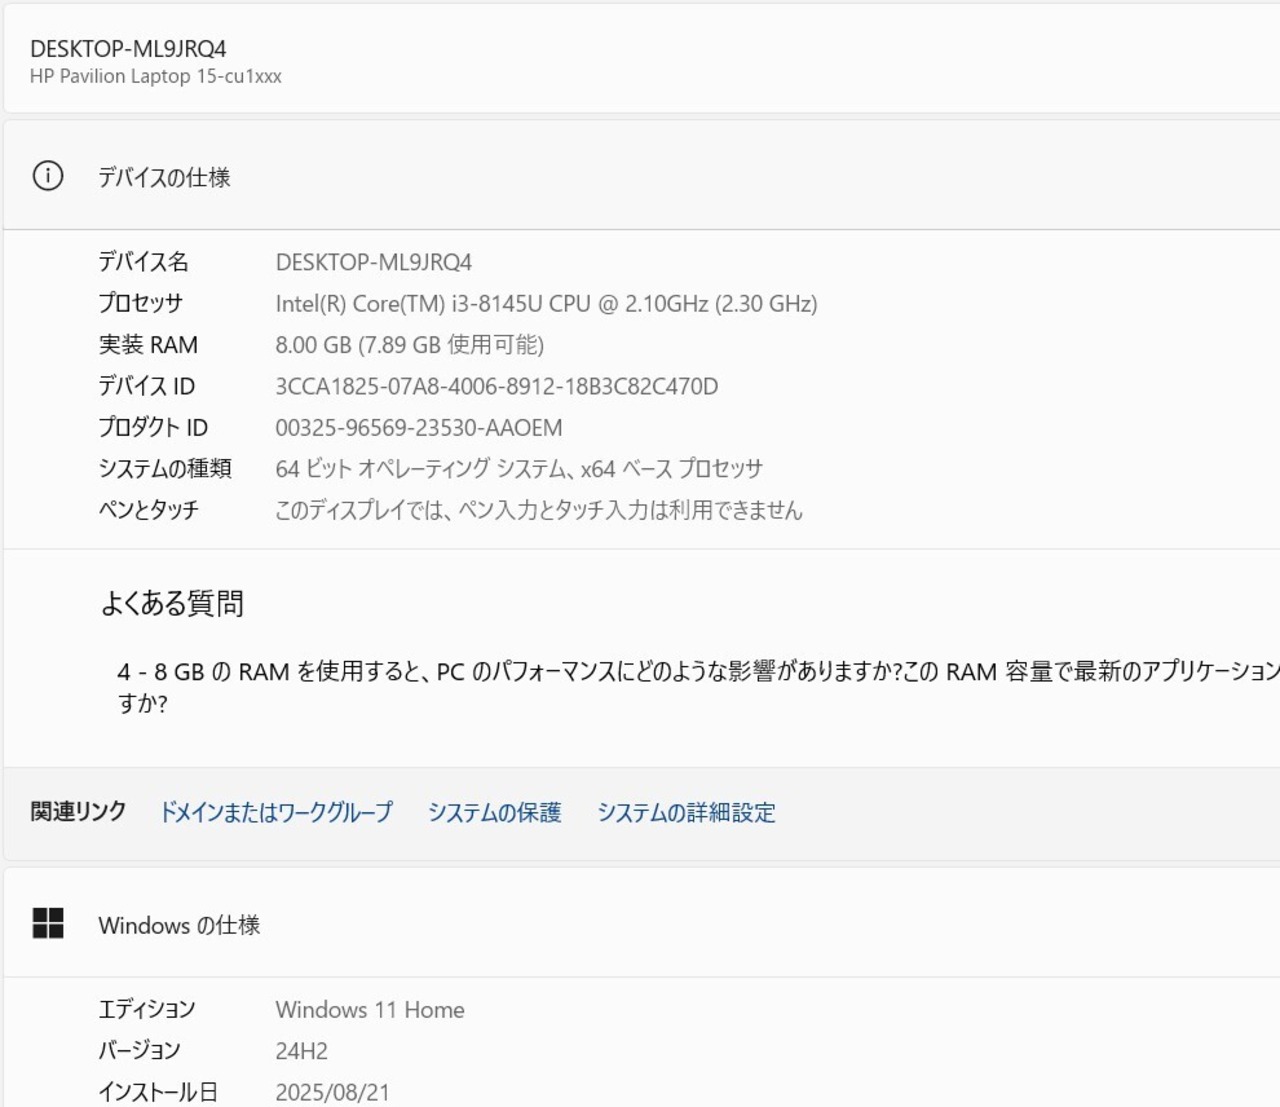
Task: Click the HP Pavilion Laptop 15-cu1xxx model text
Action: coord(156,77)
